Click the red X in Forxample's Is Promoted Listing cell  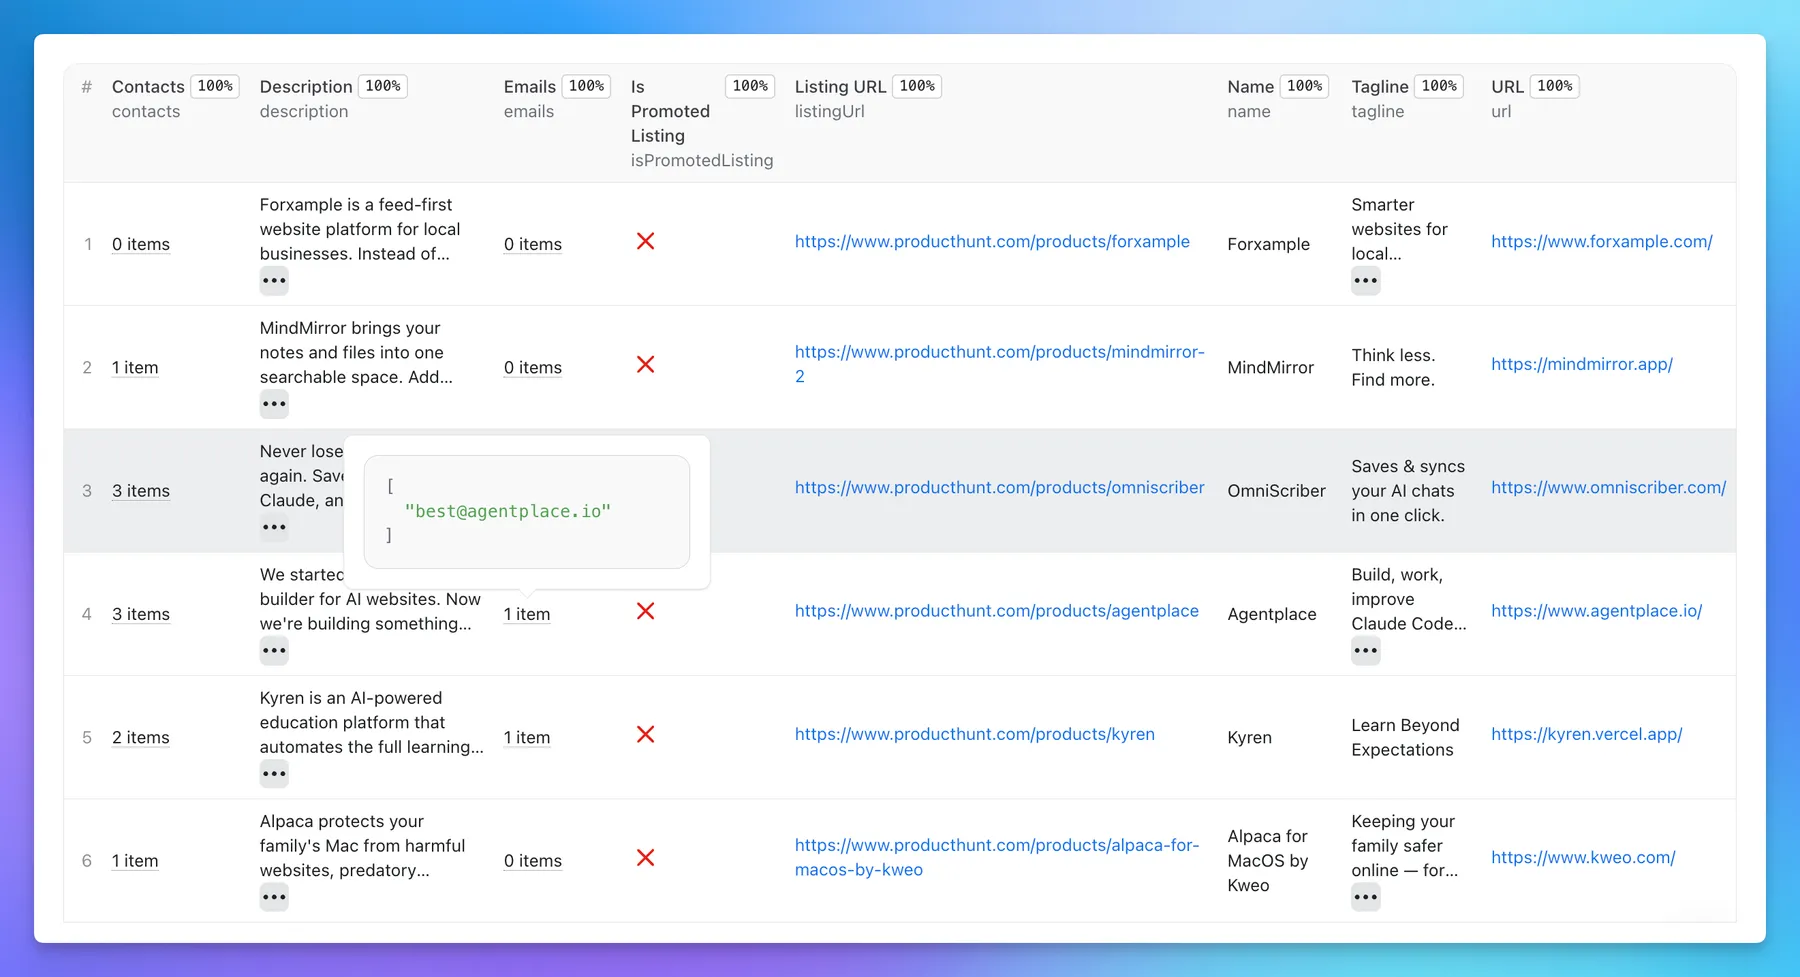646,241
